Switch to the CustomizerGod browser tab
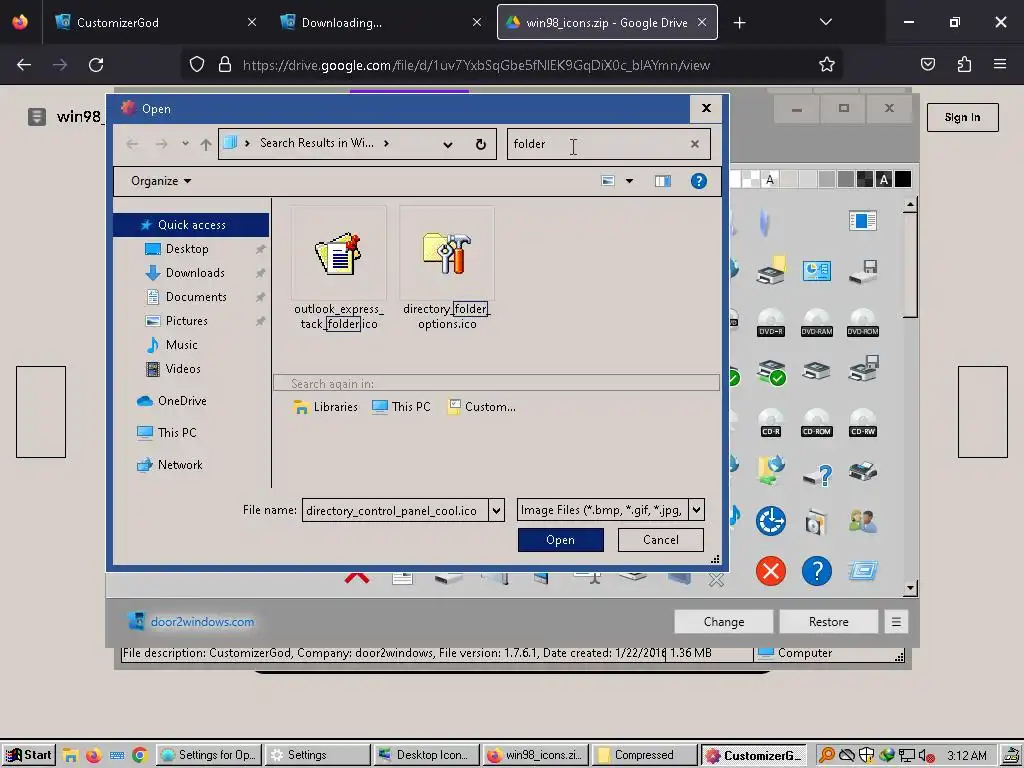1024x768 pixels. tap(155, 22)
